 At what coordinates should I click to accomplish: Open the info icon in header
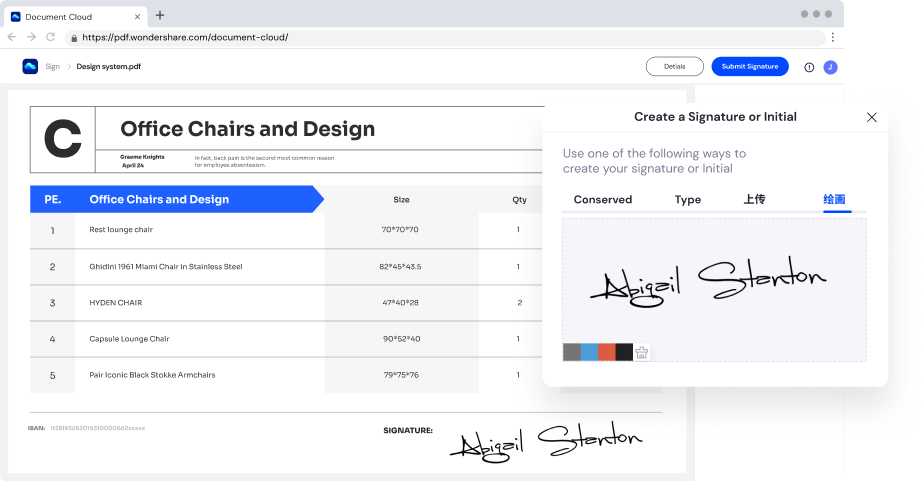[809, 67]
